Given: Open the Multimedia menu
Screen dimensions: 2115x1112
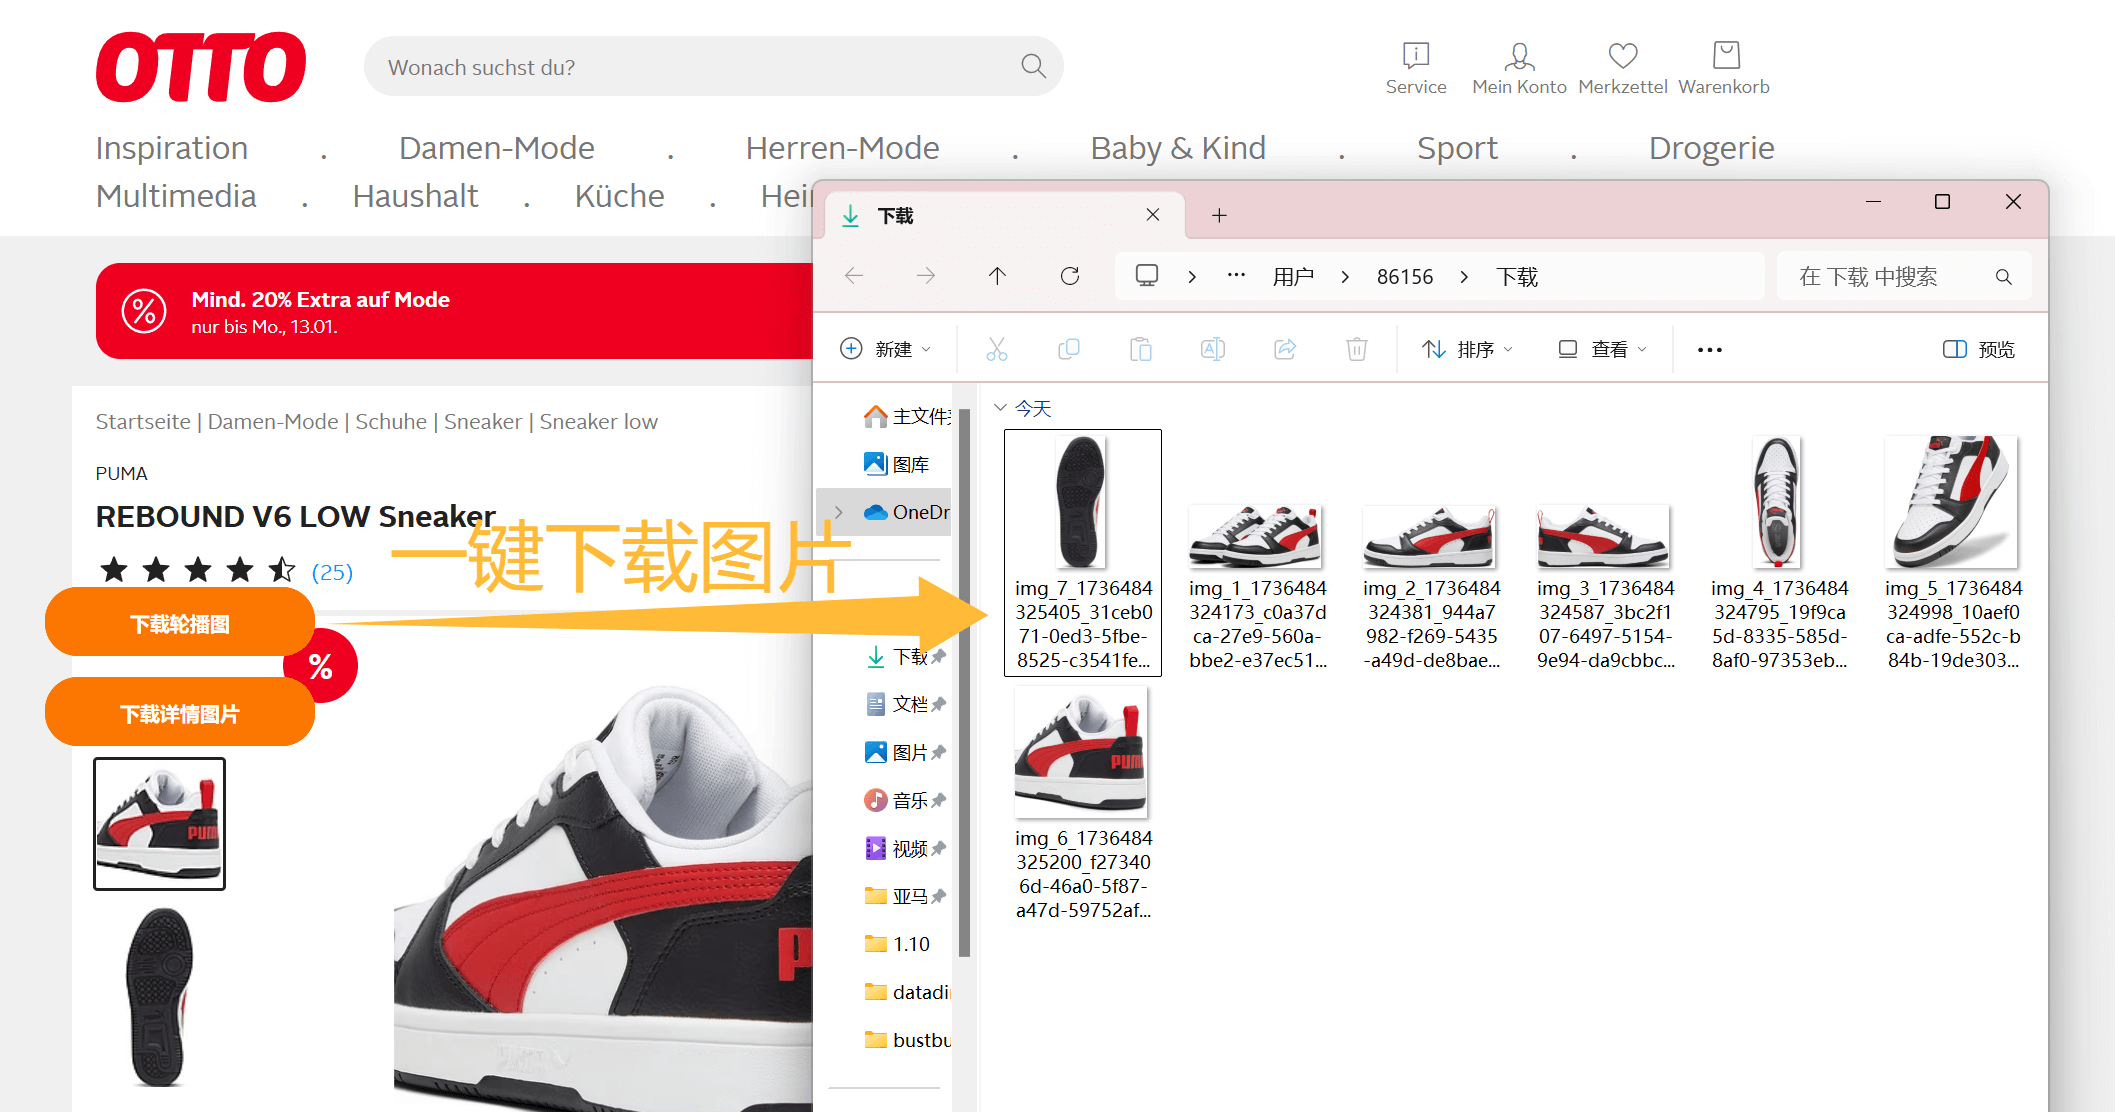Looking at the screenshot, I should point(176,196).
